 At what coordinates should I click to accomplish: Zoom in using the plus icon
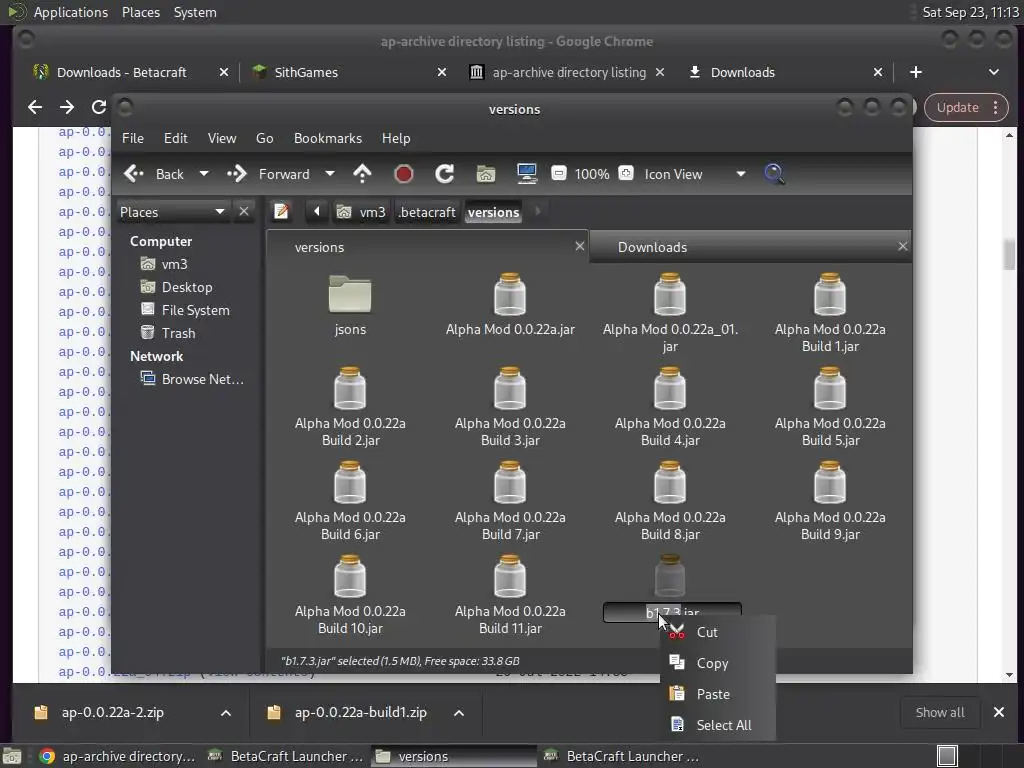626,174
